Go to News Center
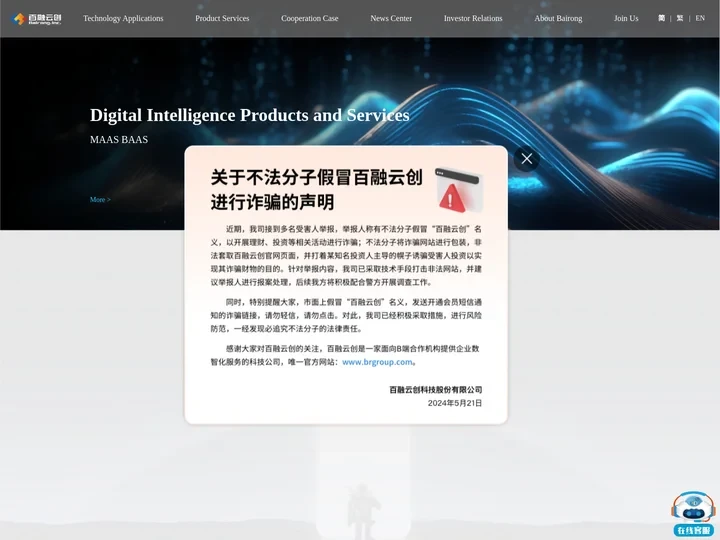The image size is (720, 540). click(x=391, y=18)
